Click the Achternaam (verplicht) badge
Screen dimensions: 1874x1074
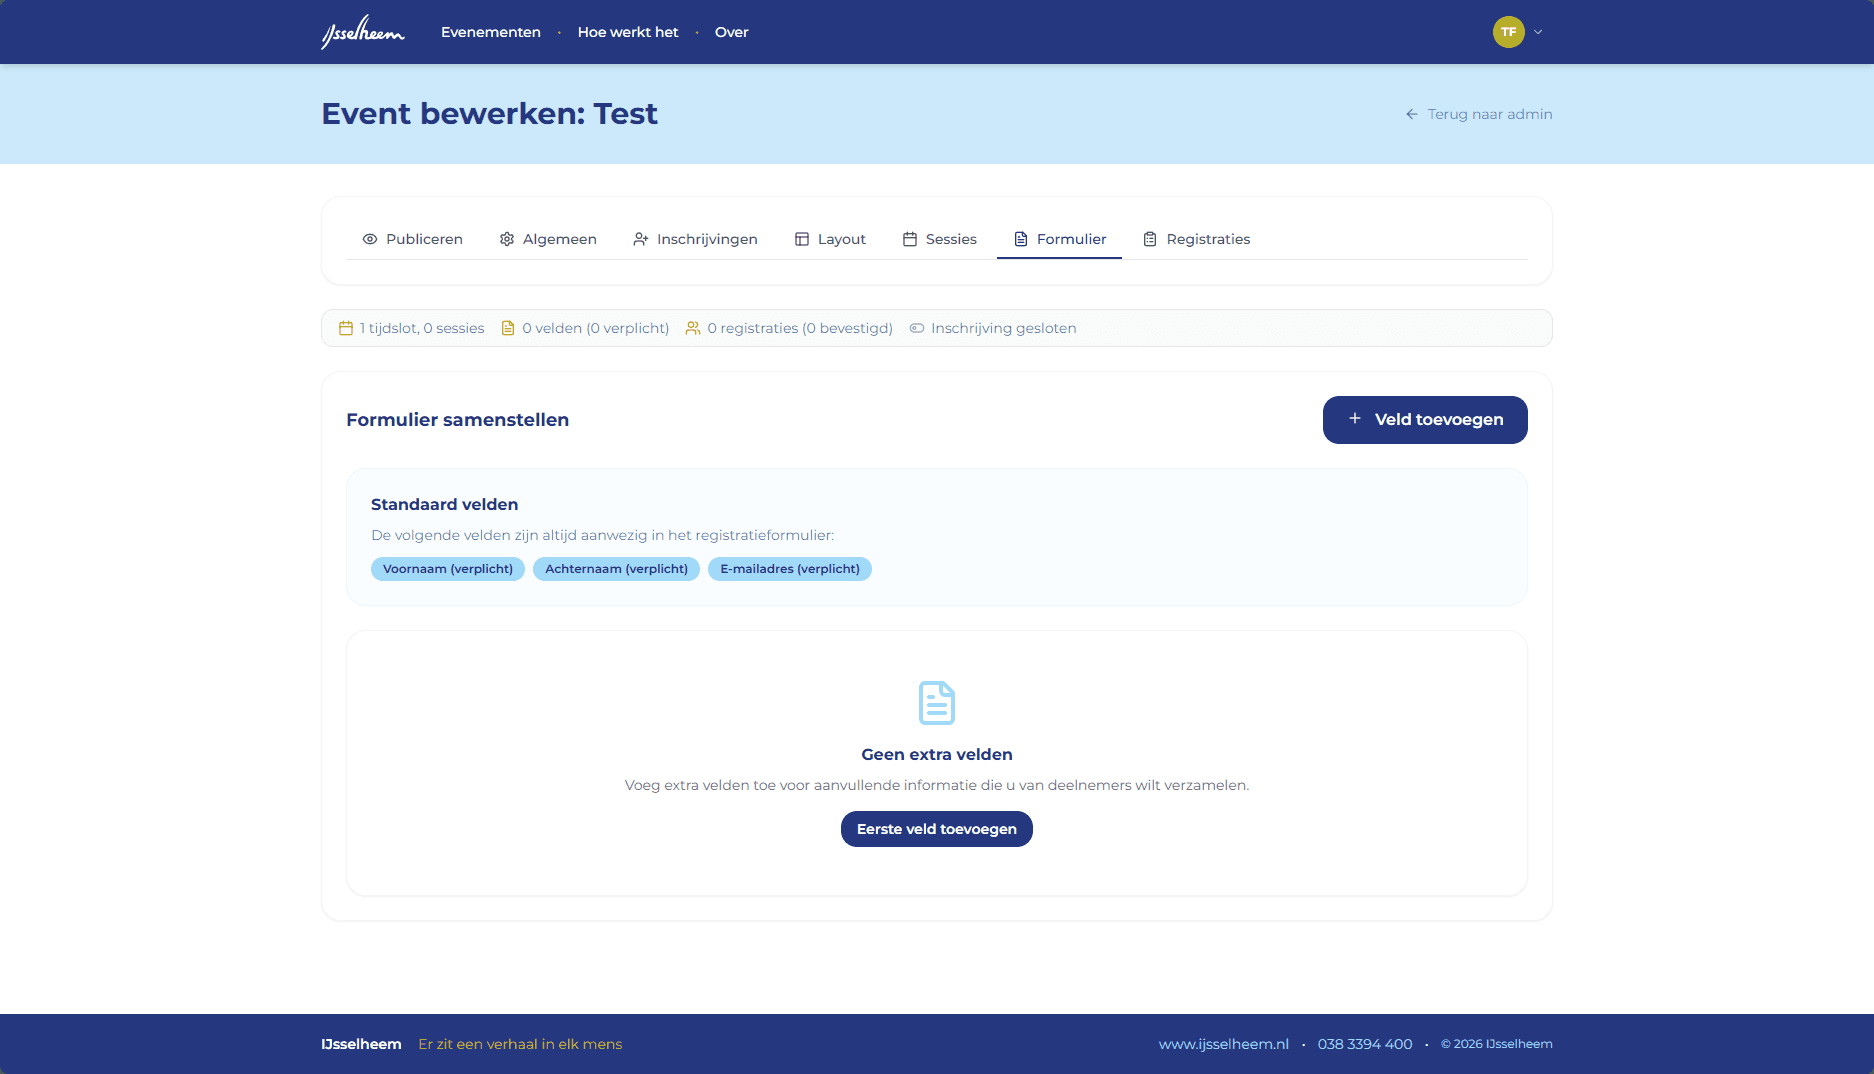pyautogui.click(x=616, y=569)
